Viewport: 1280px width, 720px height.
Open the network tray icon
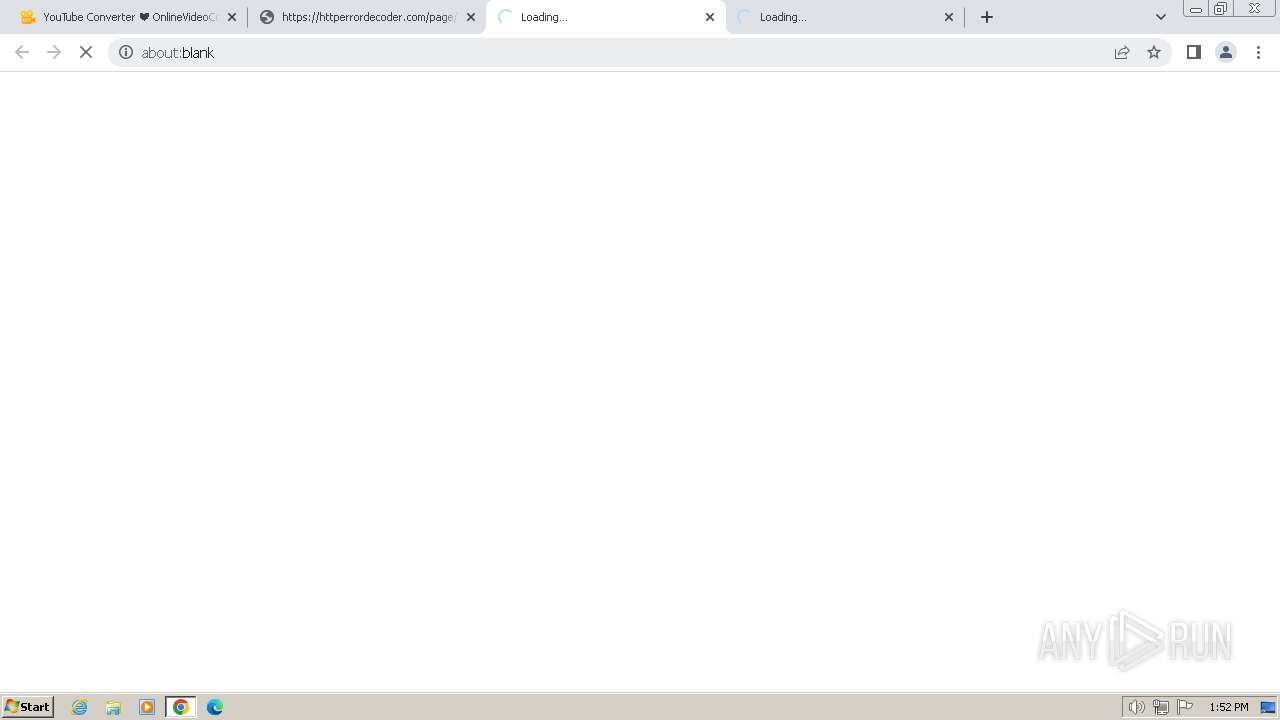[1161, 707]
